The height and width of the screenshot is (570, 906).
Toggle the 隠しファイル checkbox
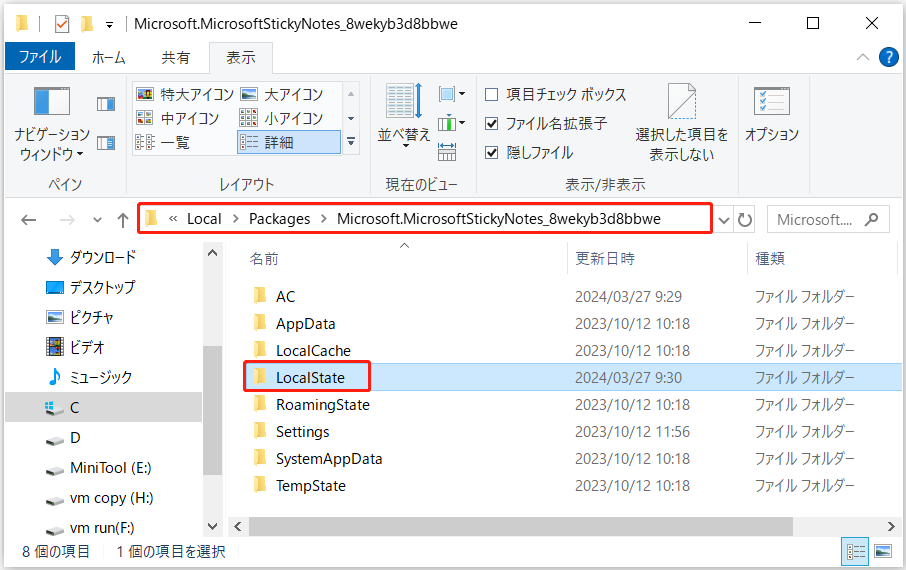click(x=492, y=153)
